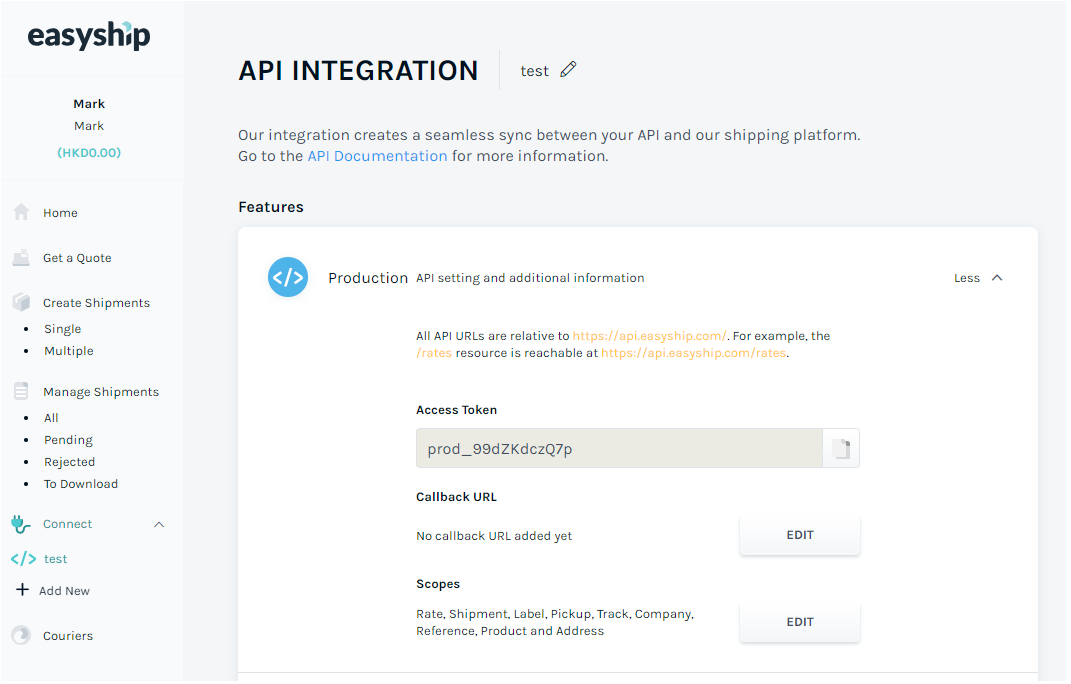Click the API INTEGRATION heading

coord(358,71)
